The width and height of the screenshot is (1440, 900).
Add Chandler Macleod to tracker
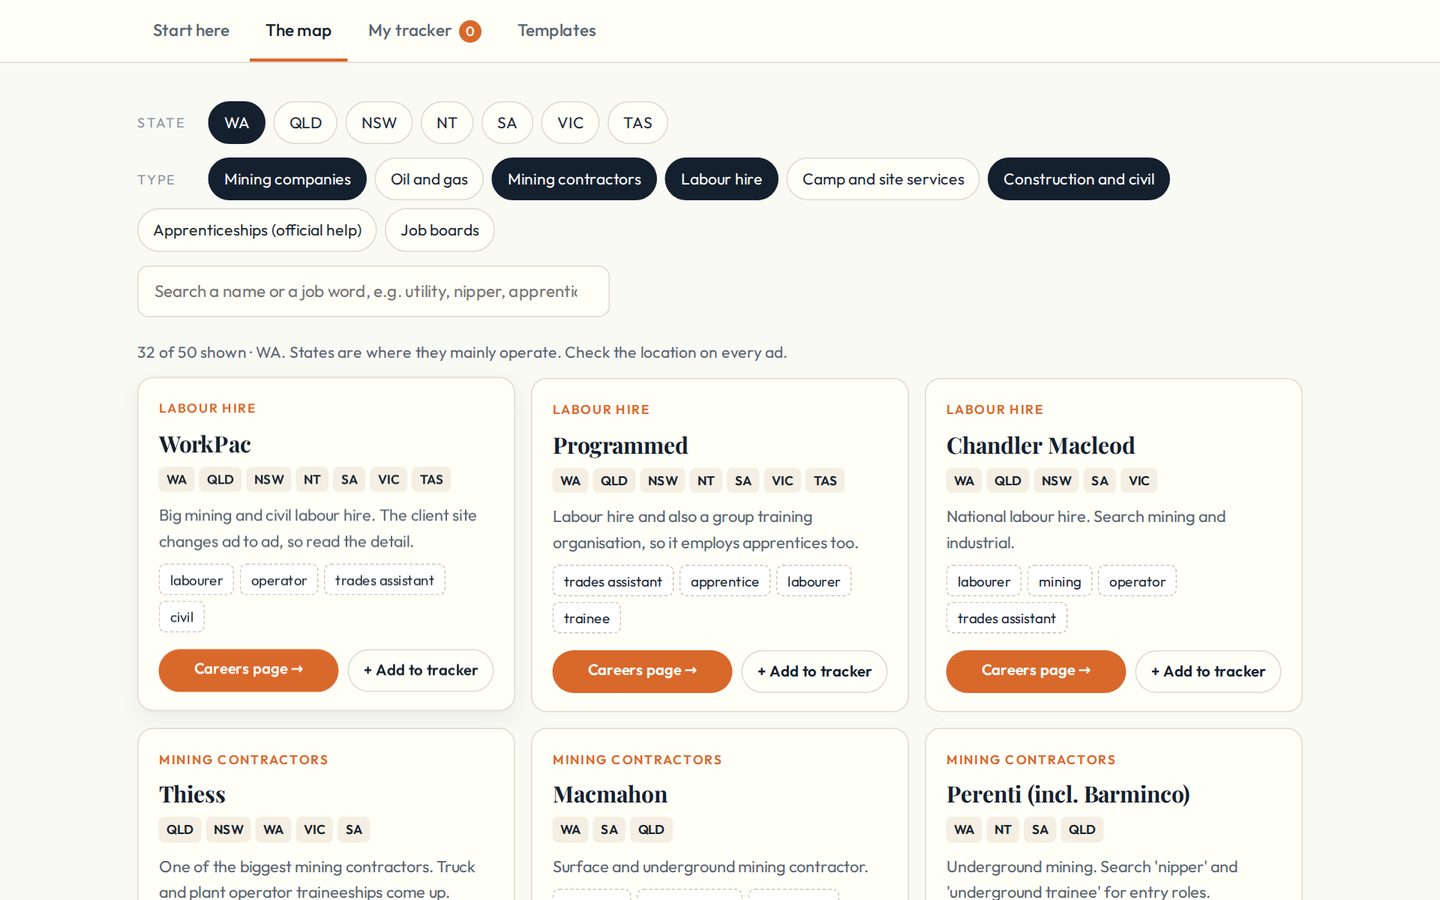1208,671
